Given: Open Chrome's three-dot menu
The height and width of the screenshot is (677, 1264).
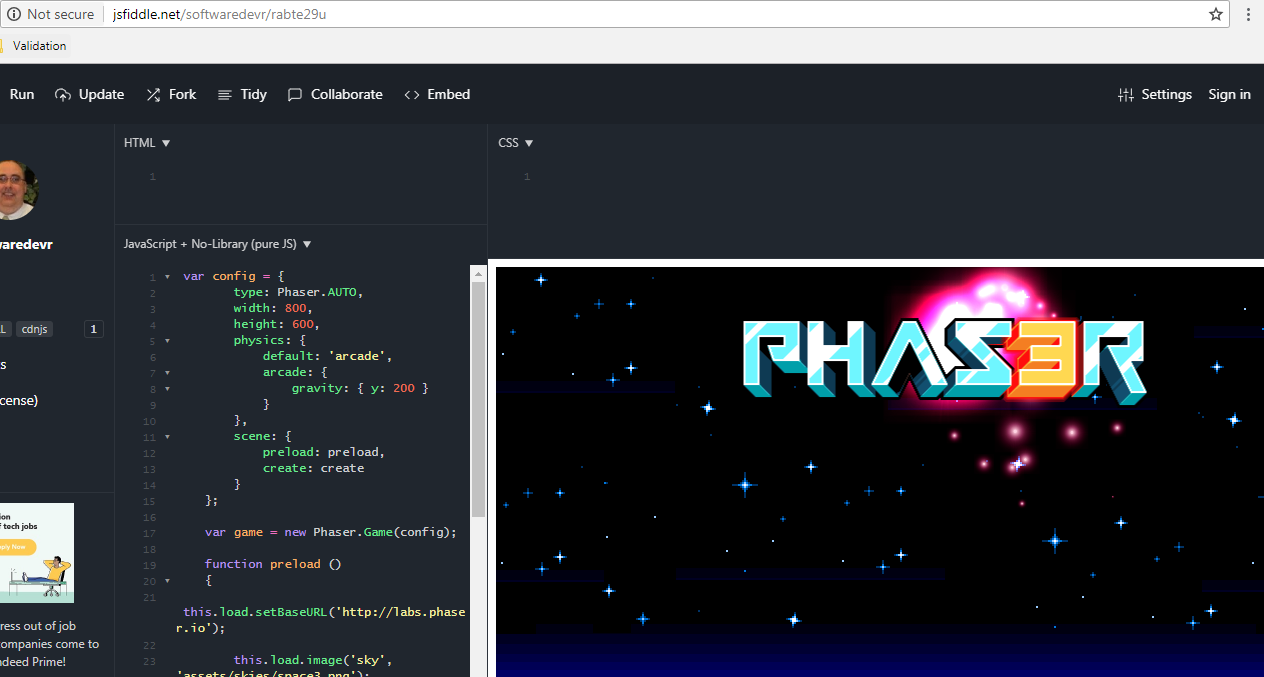Looking at the screenshot, I should pyautogui.click(x=1248, y=14).
